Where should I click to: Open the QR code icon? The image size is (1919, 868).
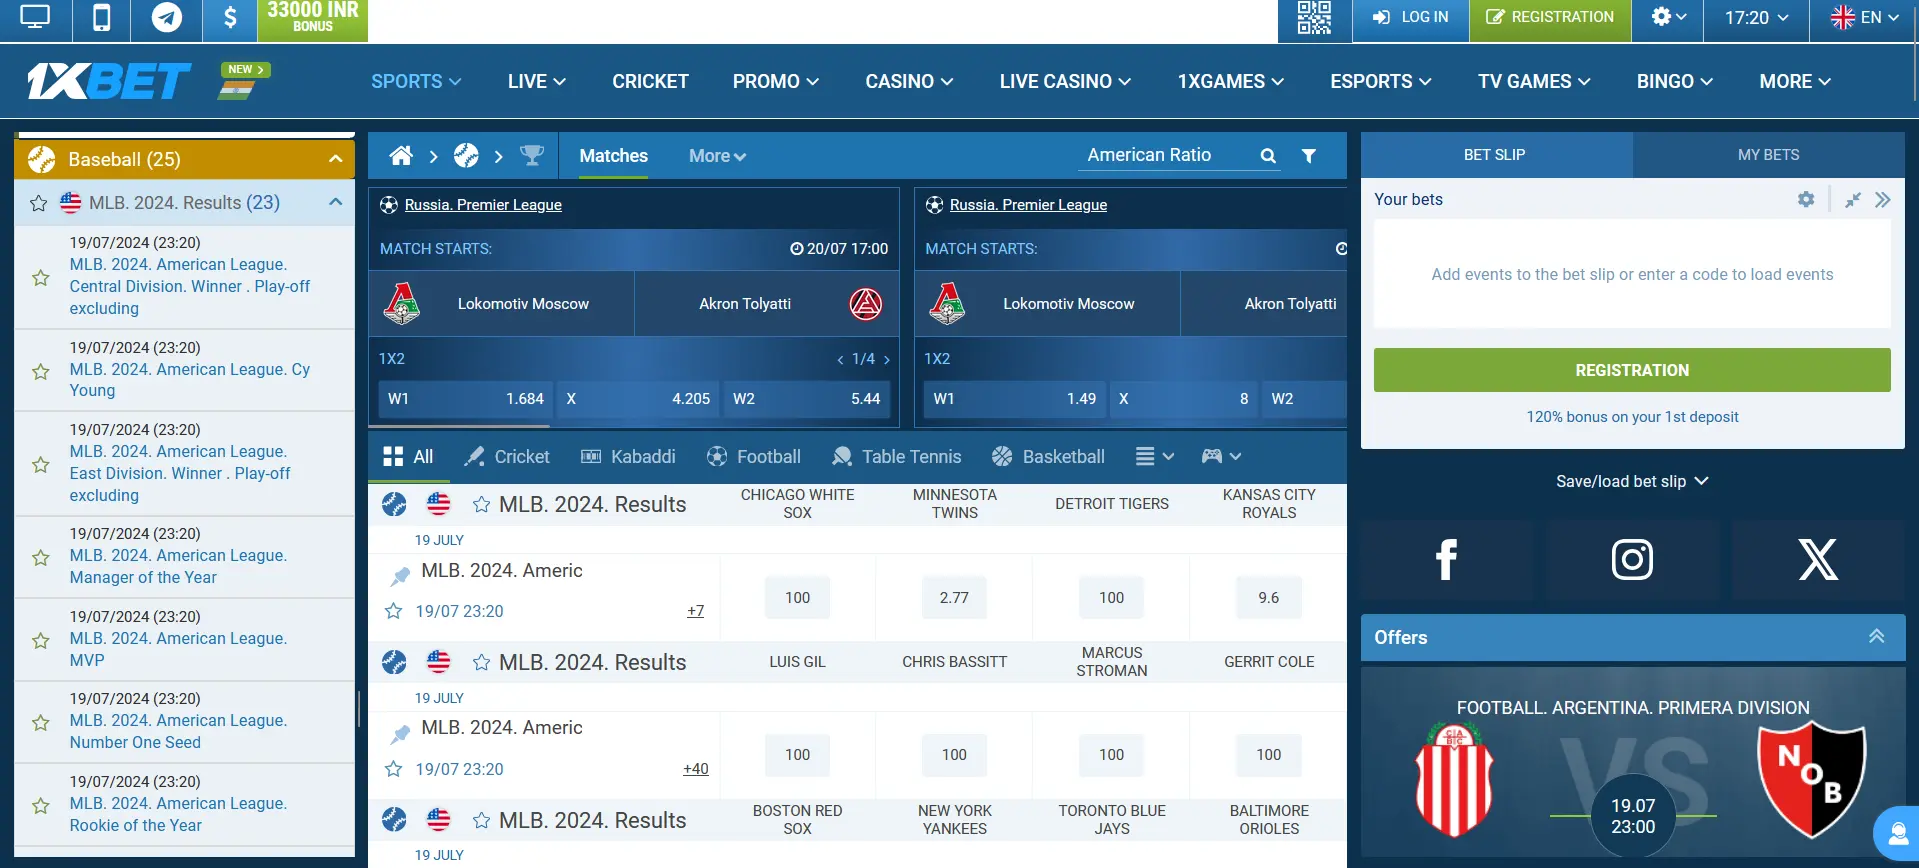[x=1314, y=17]
